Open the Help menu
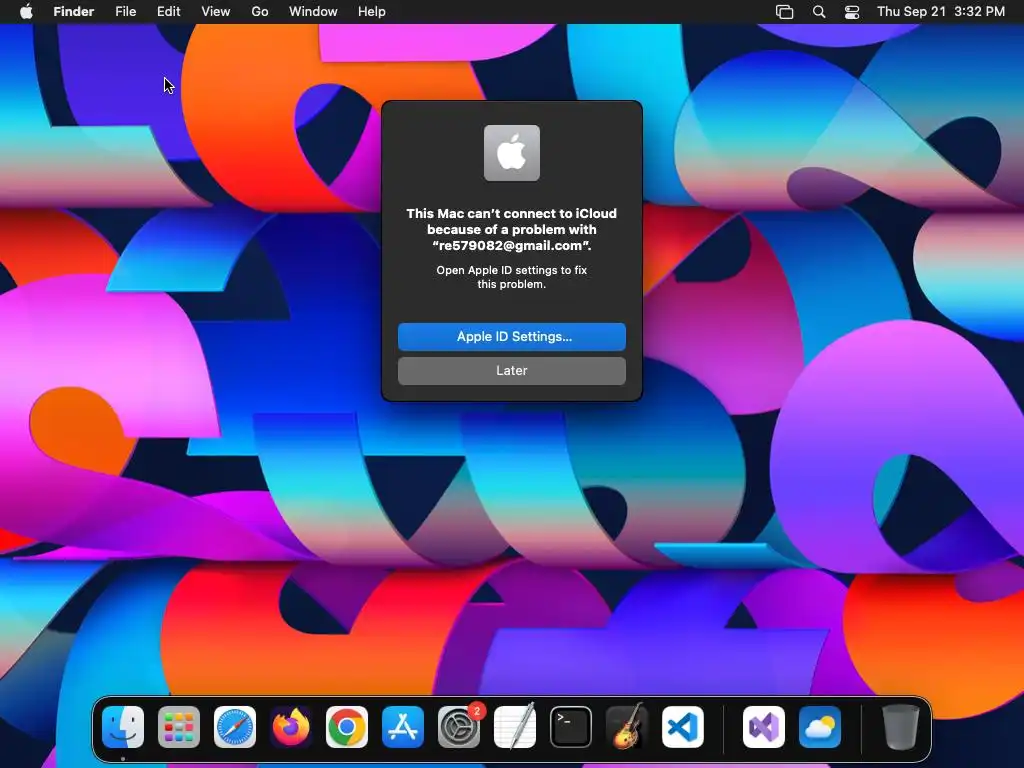The image size is (1024, 768). (372, 12)
